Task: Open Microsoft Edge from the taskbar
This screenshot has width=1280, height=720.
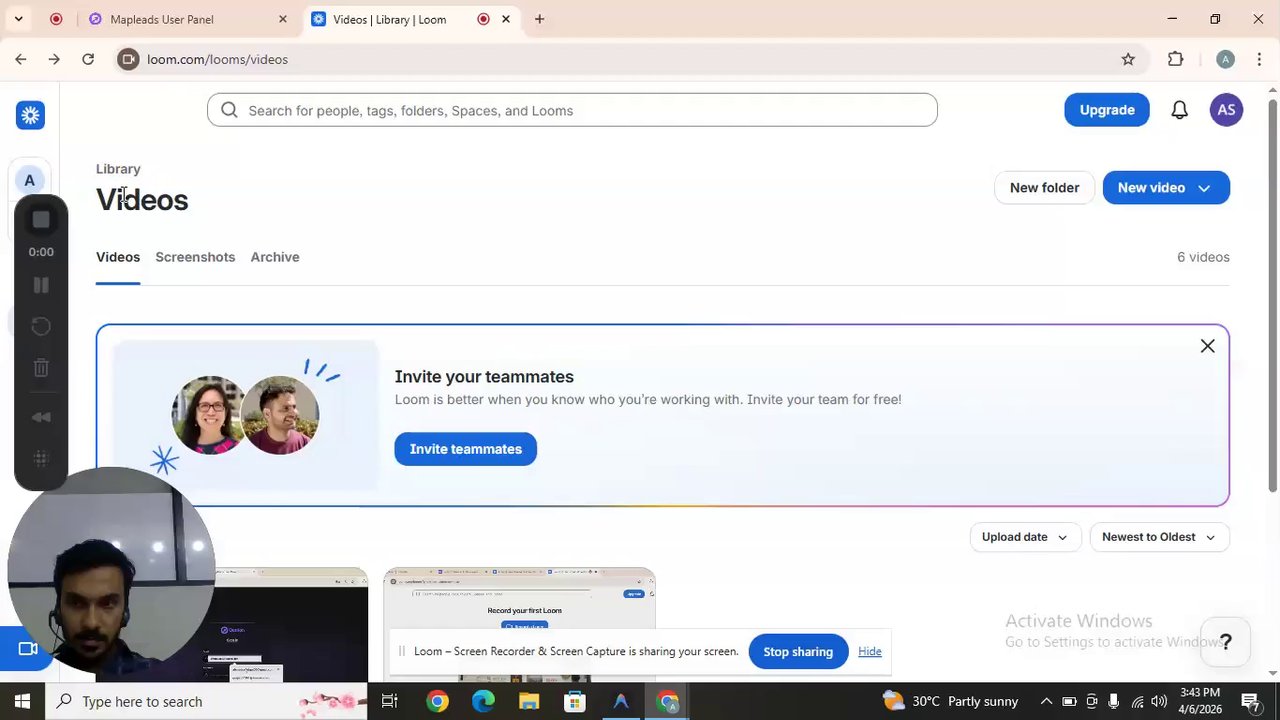Action: tap(483, 701)
